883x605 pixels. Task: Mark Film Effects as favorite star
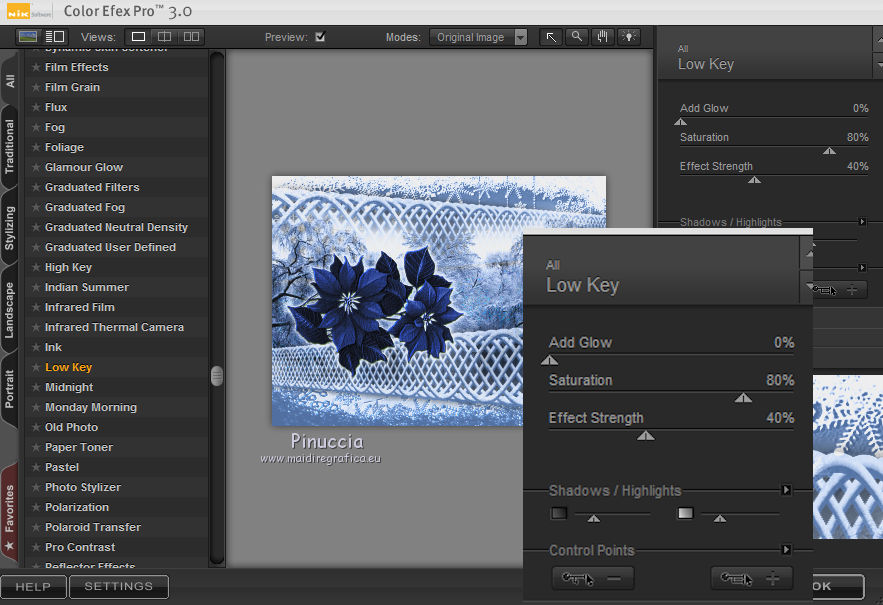tap(36, 67)
